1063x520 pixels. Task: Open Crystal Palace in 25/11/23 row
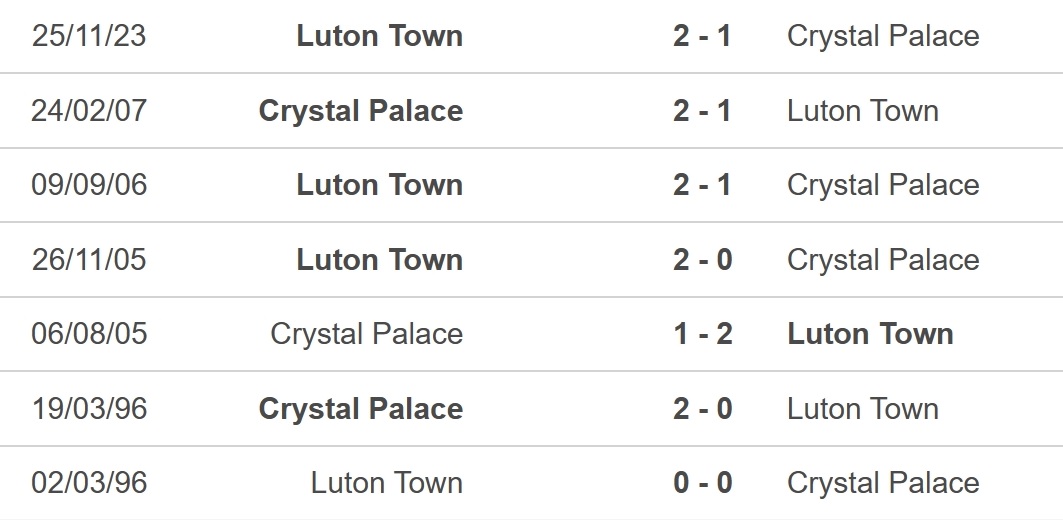[883, 36]
